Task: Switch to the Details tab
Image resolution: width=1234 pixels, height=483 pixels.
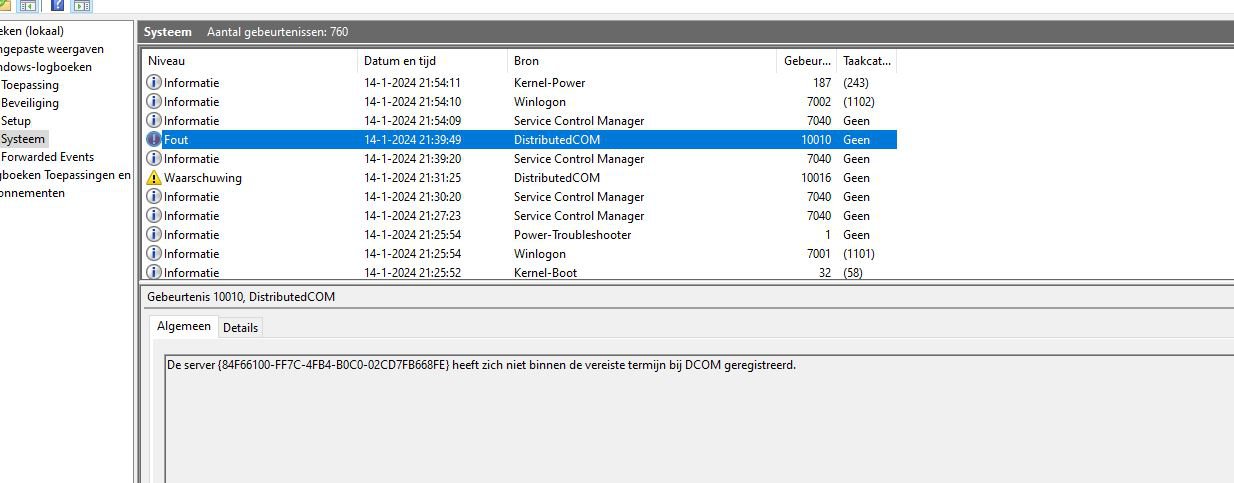Action: (x=240, y=328)
